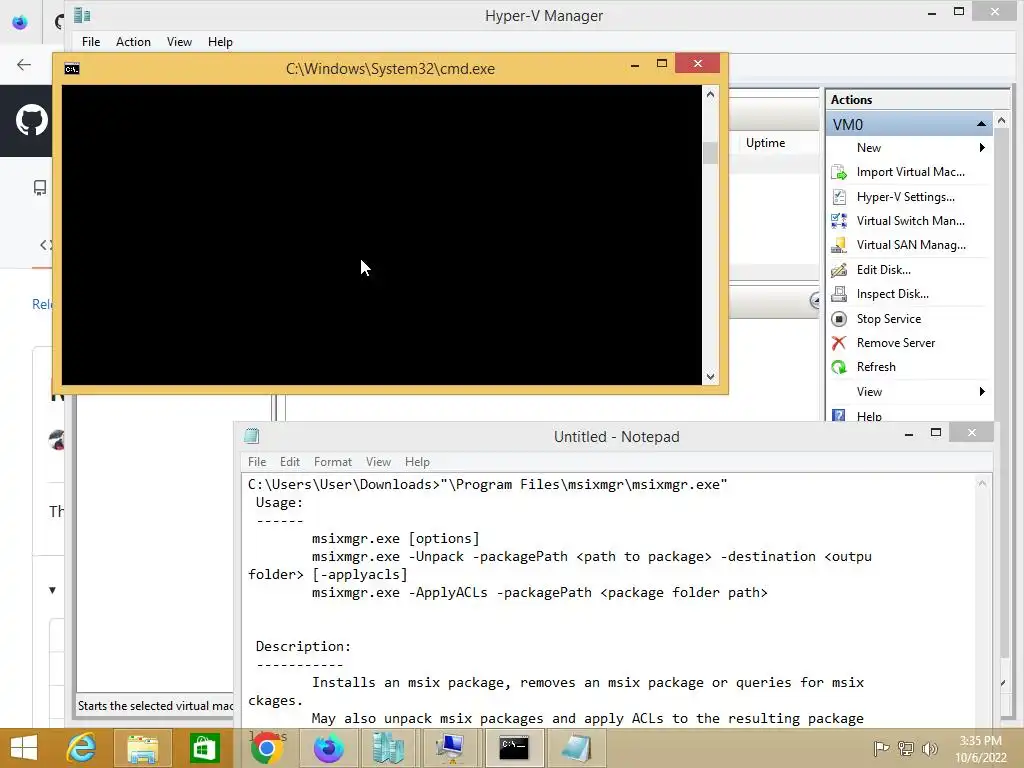
Task: Open the Notepad Help menu
Action: (x=417, y=462)
